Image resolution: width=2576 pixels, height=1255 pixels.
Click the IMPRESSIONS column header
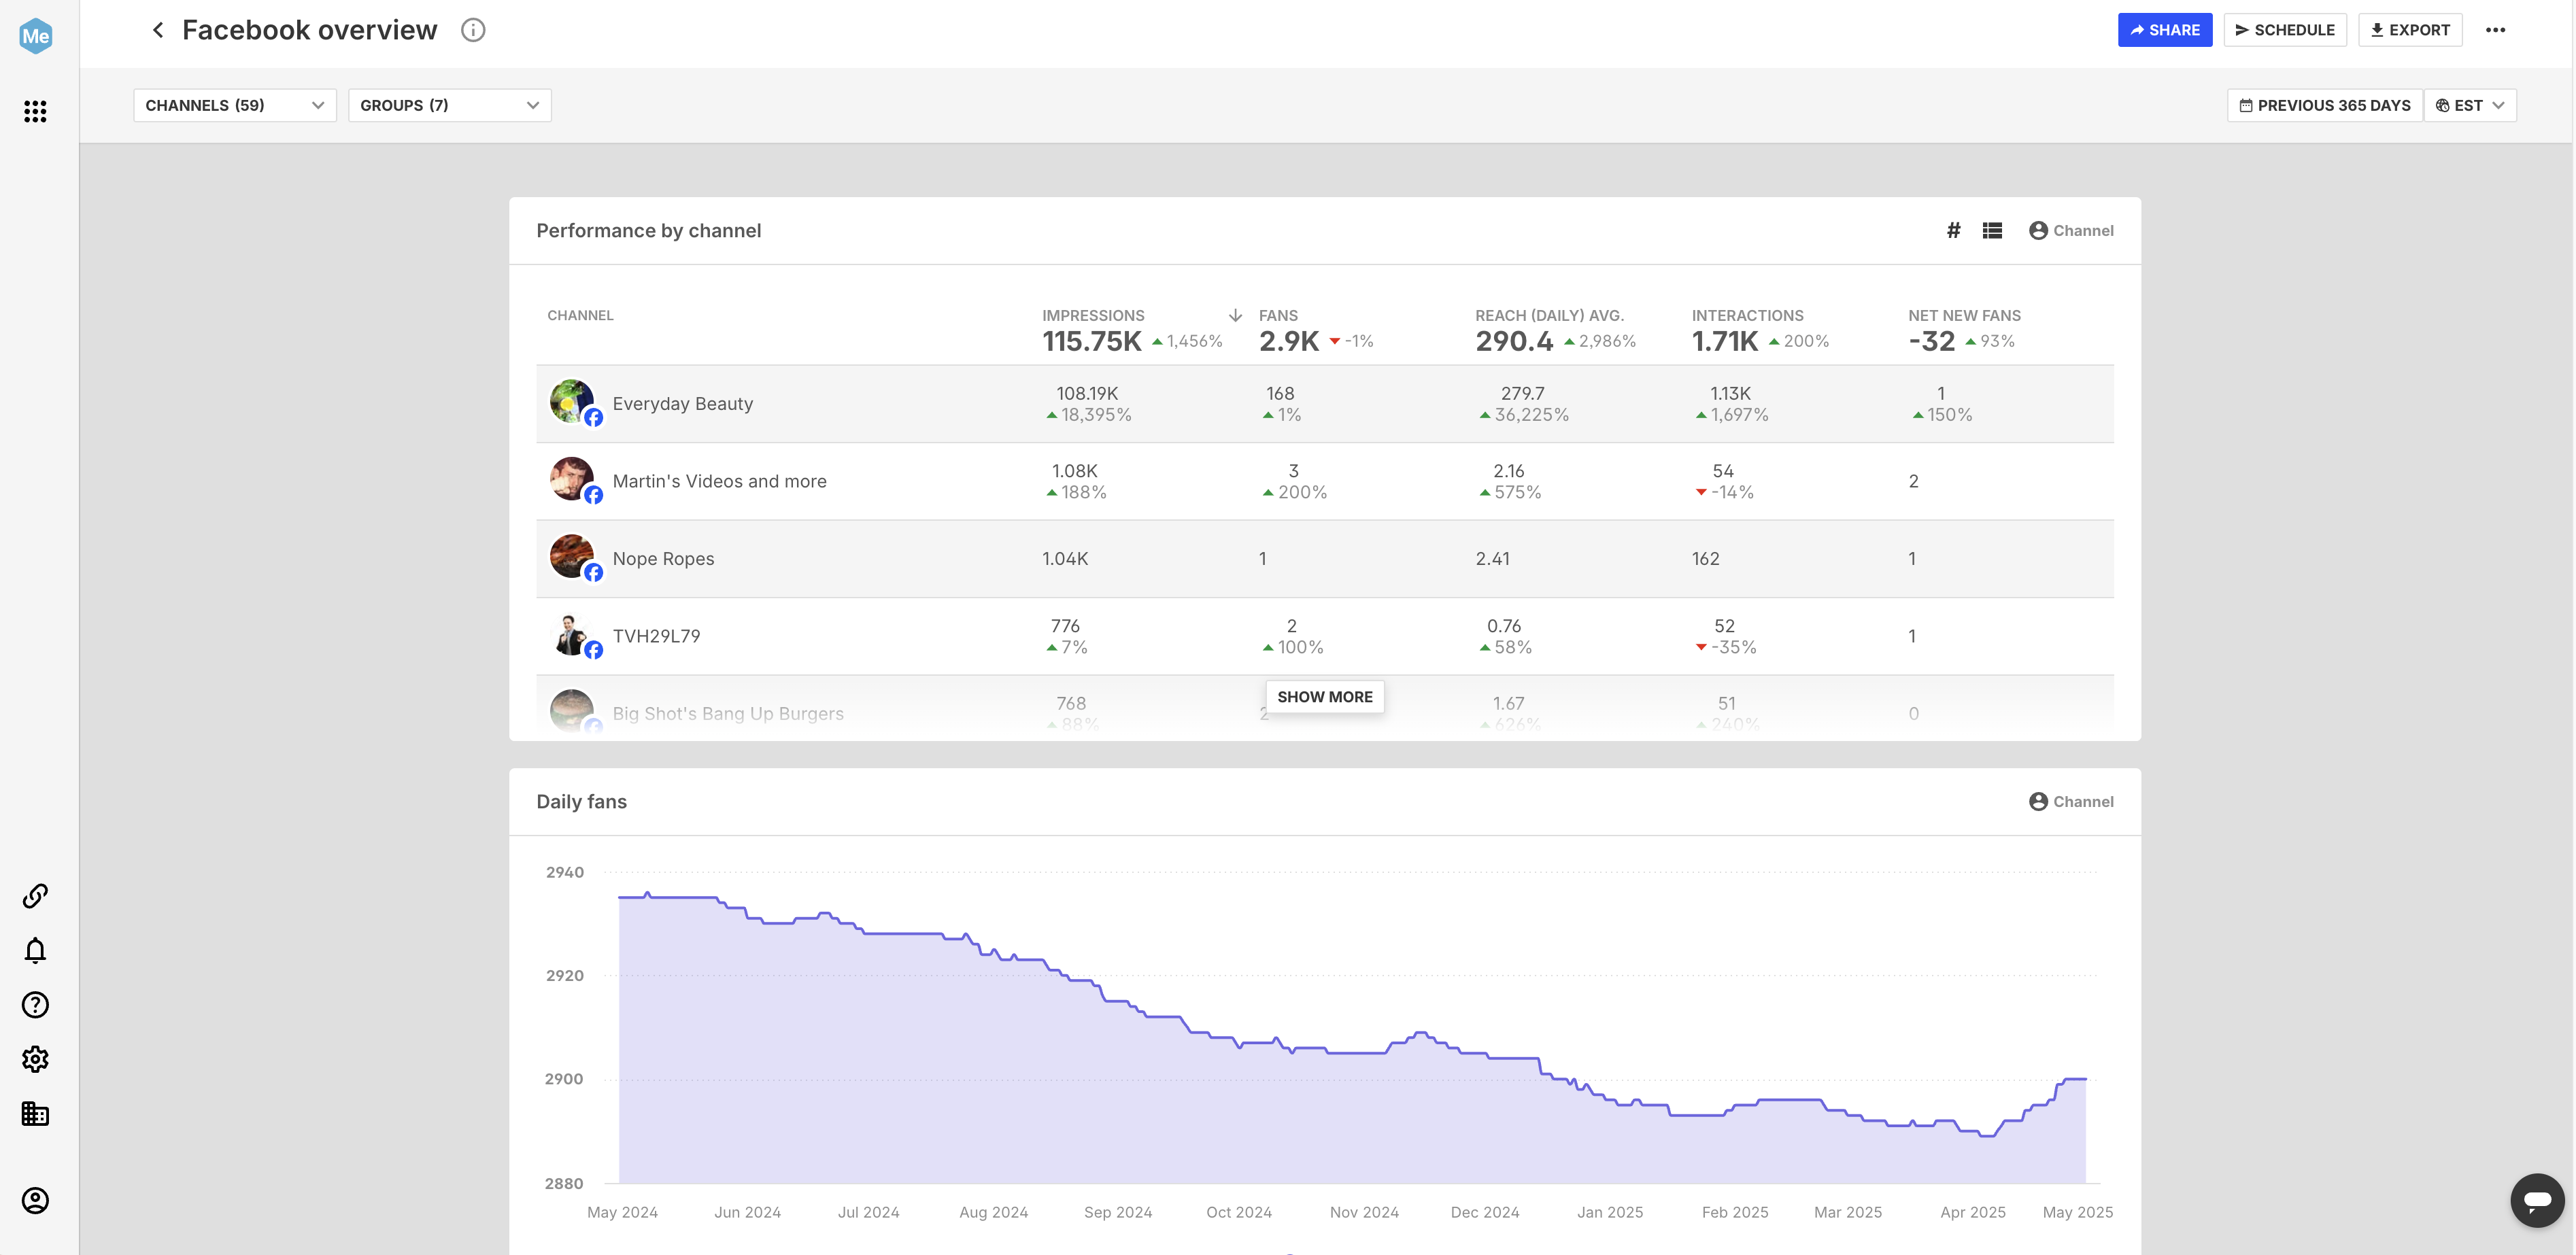1093,315
